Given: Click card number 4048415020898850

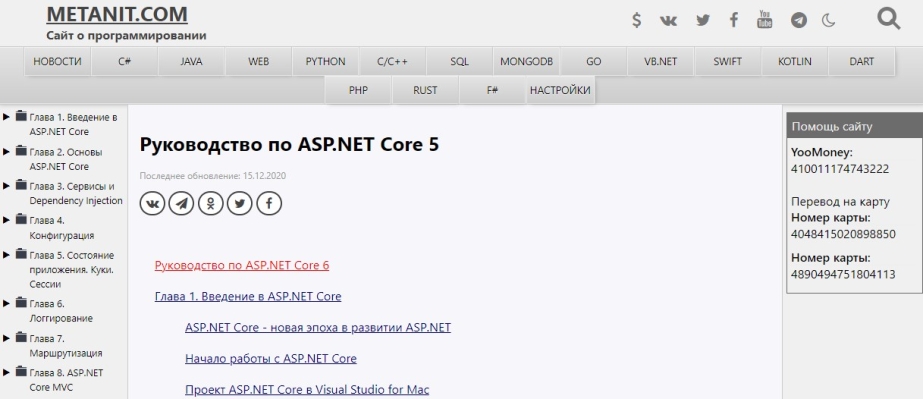Looking at the screenshot, I should tap(843, 234).
